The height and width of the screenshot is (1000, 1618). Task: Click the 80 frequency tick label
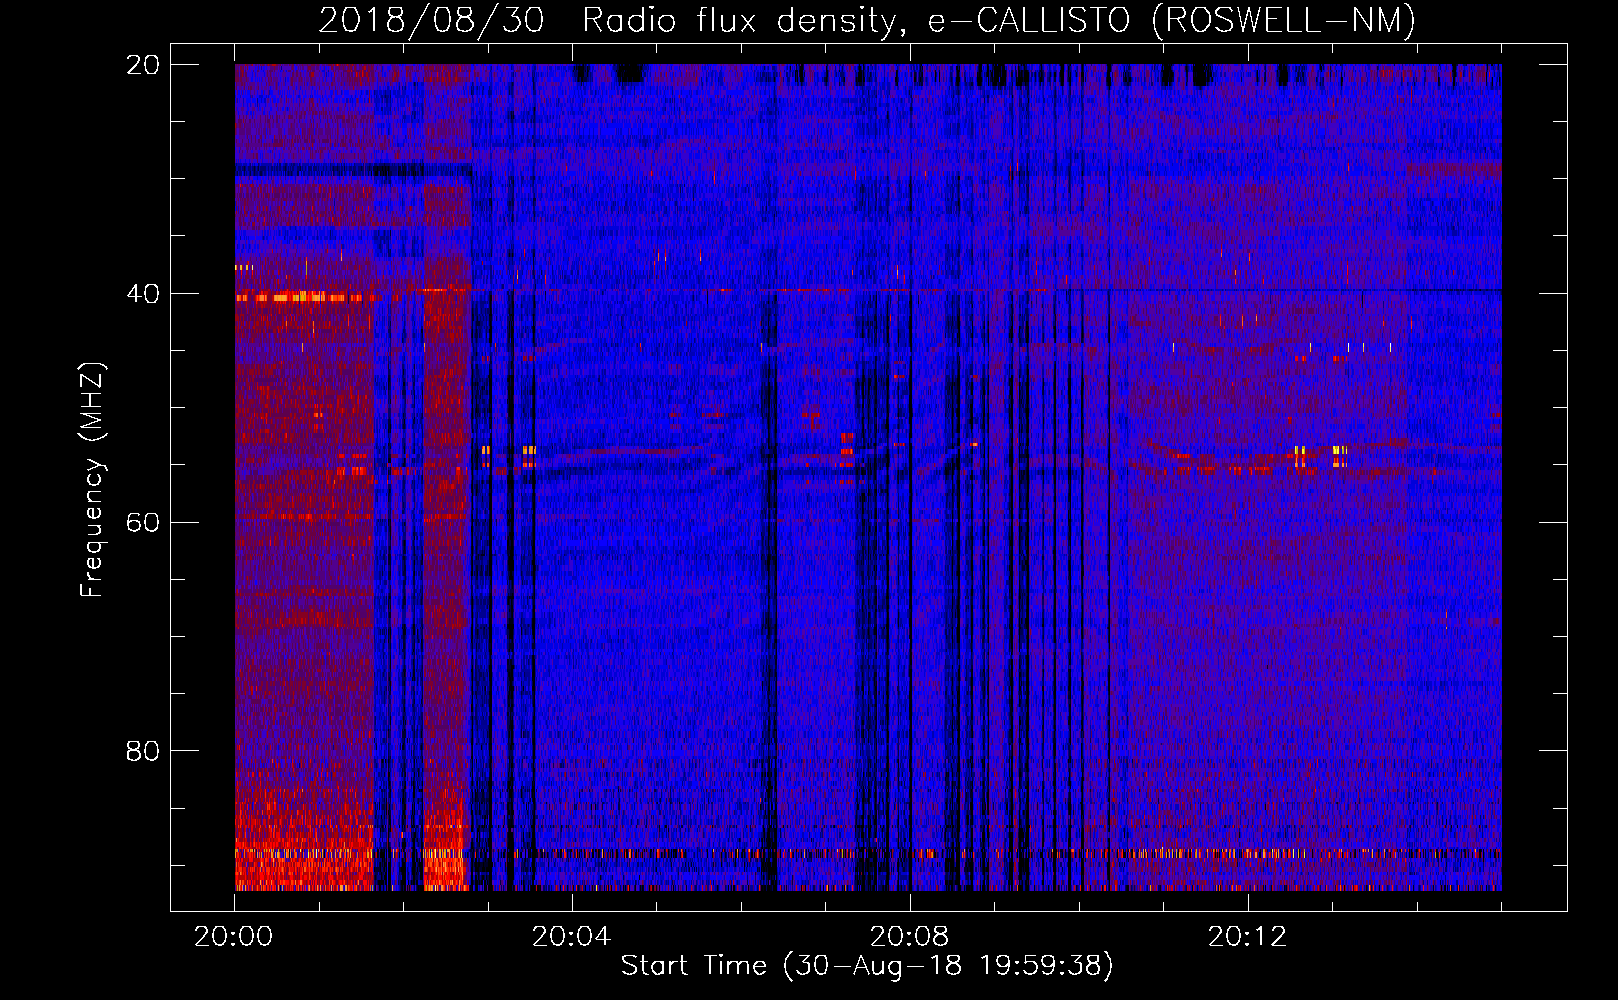point(143,751)
